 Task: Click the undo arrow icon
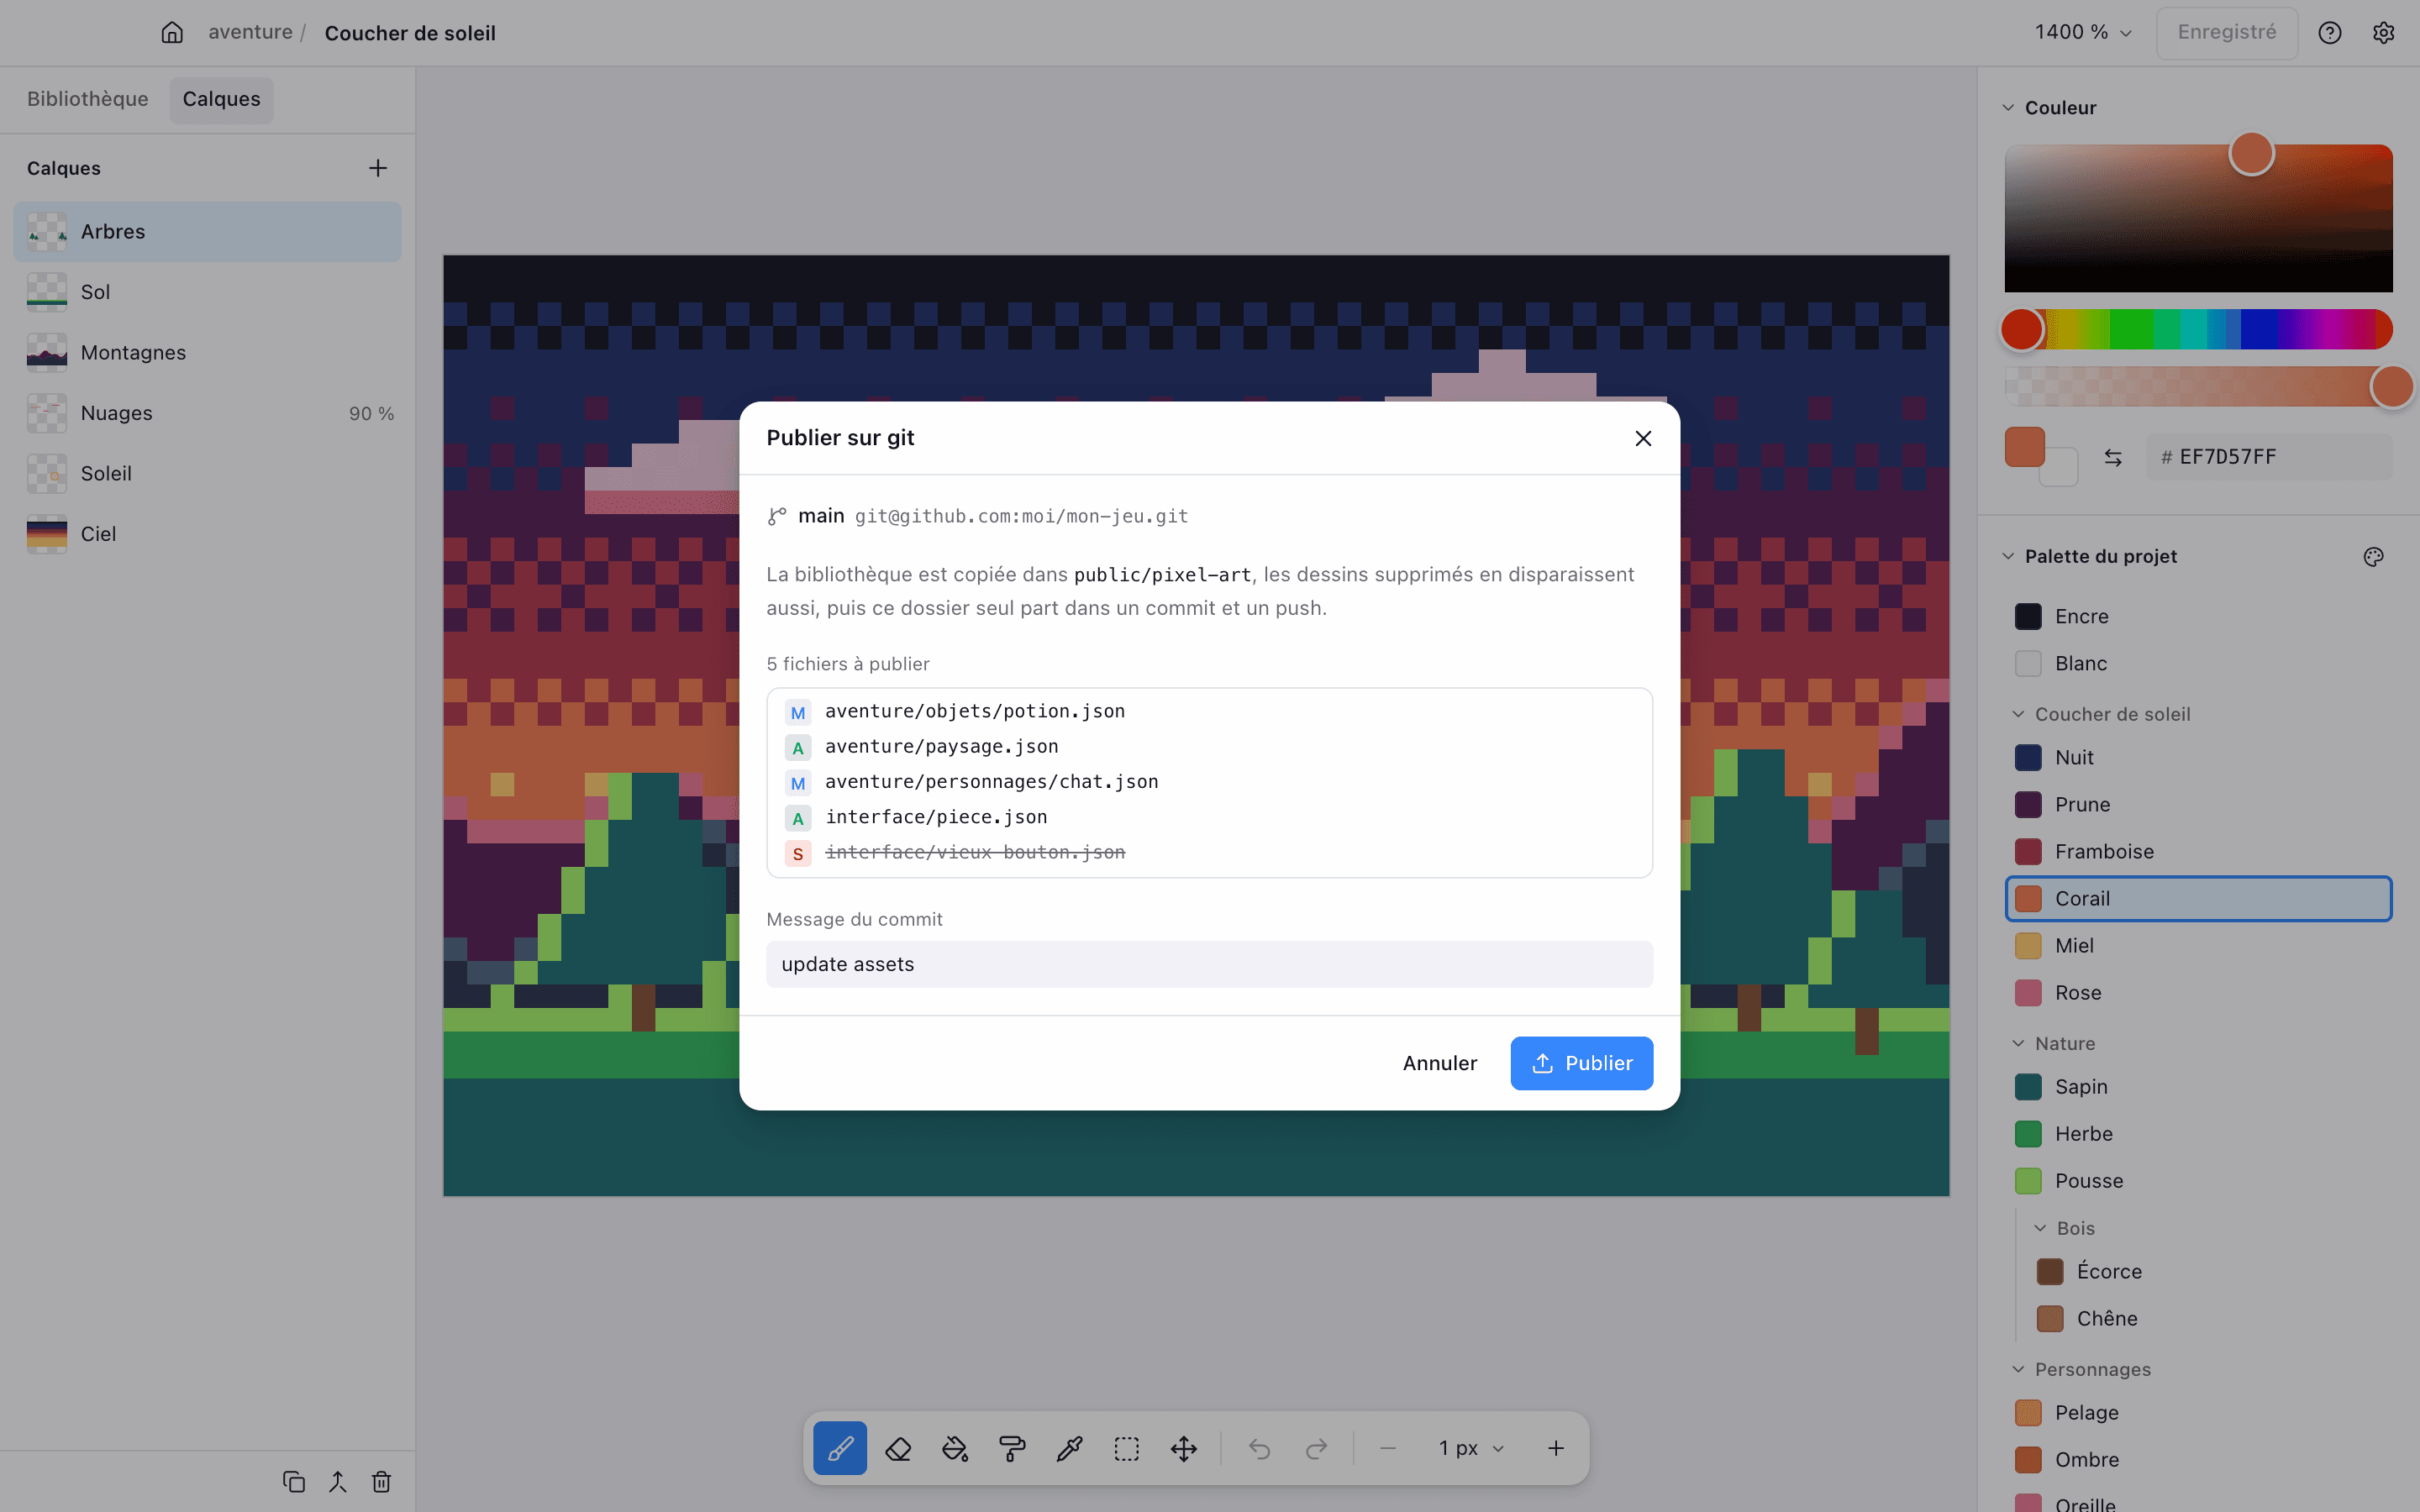1259,1448
